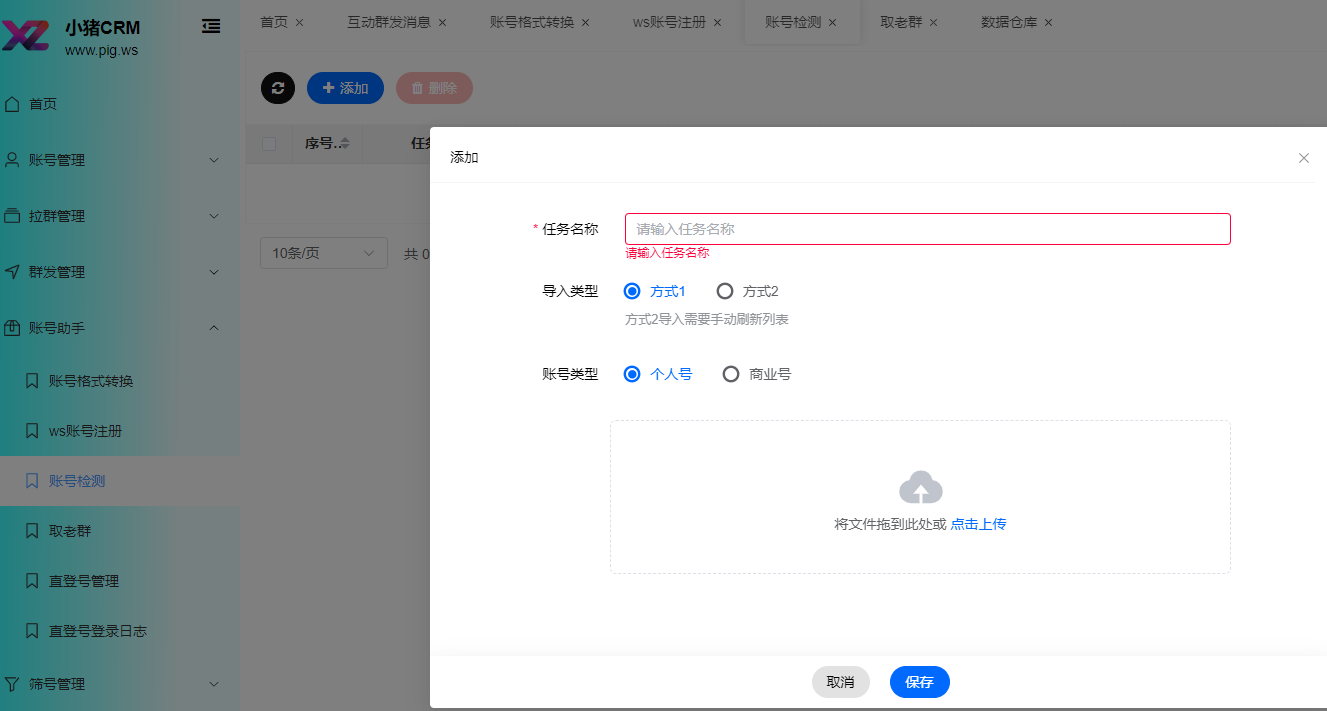The width and height of the screenshot is (1327, 711).
Task: Switch to the 账号格式转换 tab
Action: [x=532, y=22]
